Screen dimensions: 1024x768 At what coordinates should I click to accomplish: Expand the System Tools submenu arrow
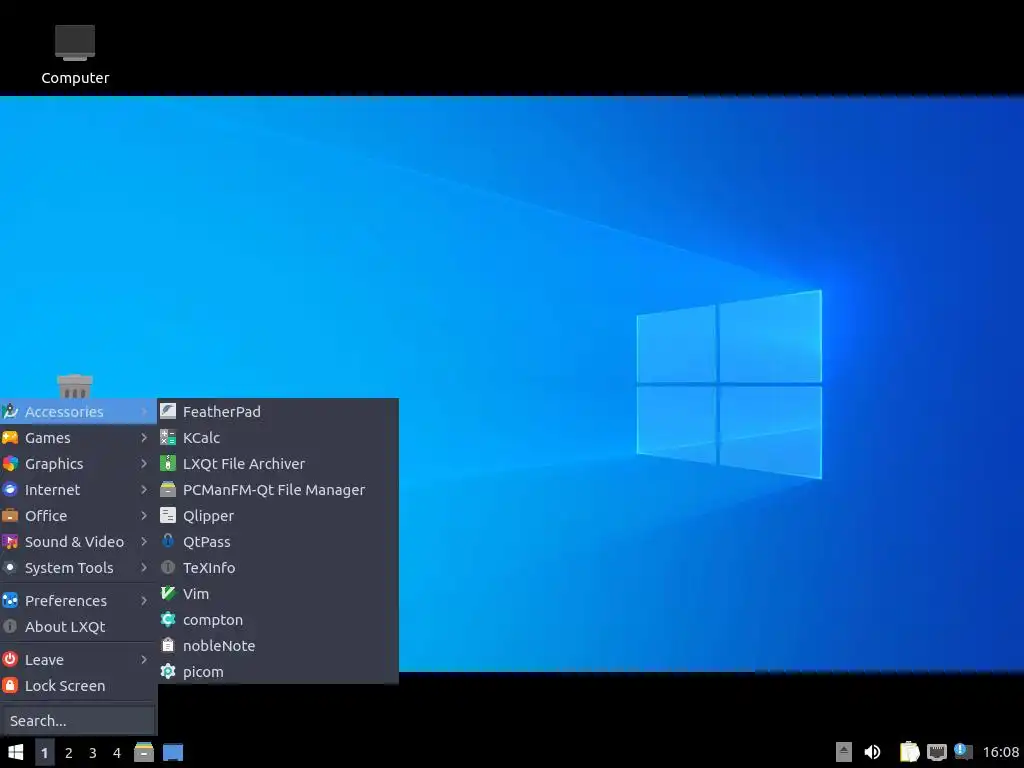[144, 568]
